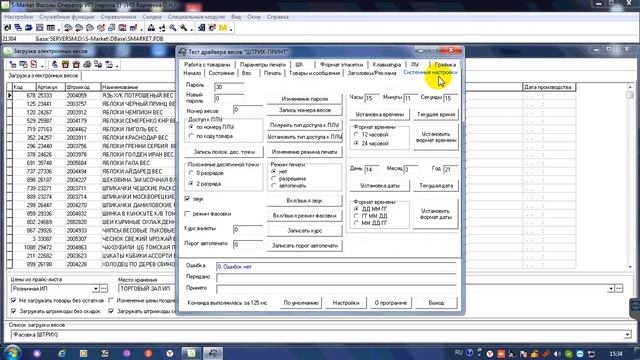This screenshot has width=640, height=360.
Task: Select 'автопечать' print mode radio
Action: (x=273, y=186)
